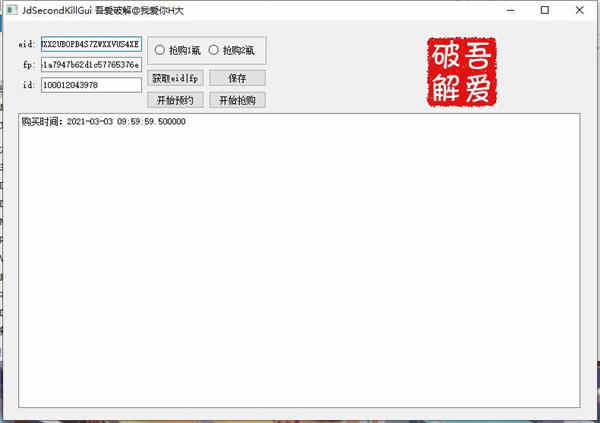Click the id: label
Viewport: 600px width, 423px height.
tap(28, 85)
